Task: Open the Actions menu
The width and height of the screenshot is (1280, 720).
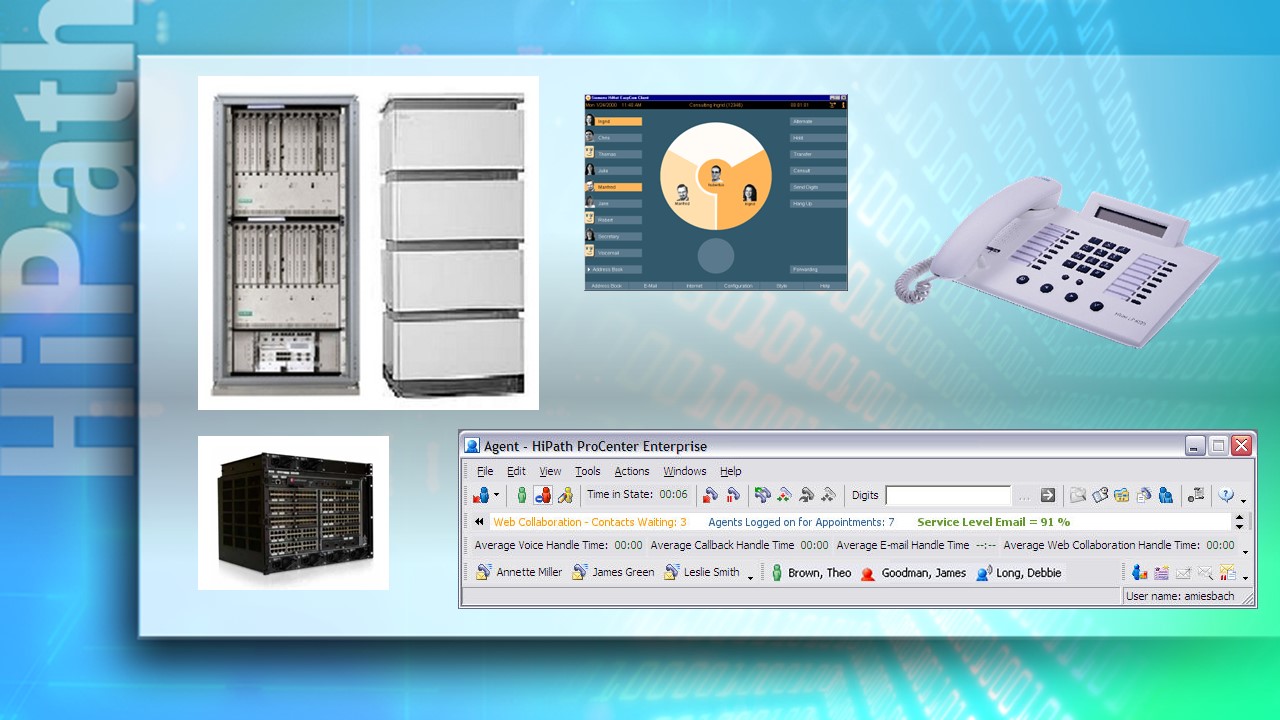Action: coord(632,471)
